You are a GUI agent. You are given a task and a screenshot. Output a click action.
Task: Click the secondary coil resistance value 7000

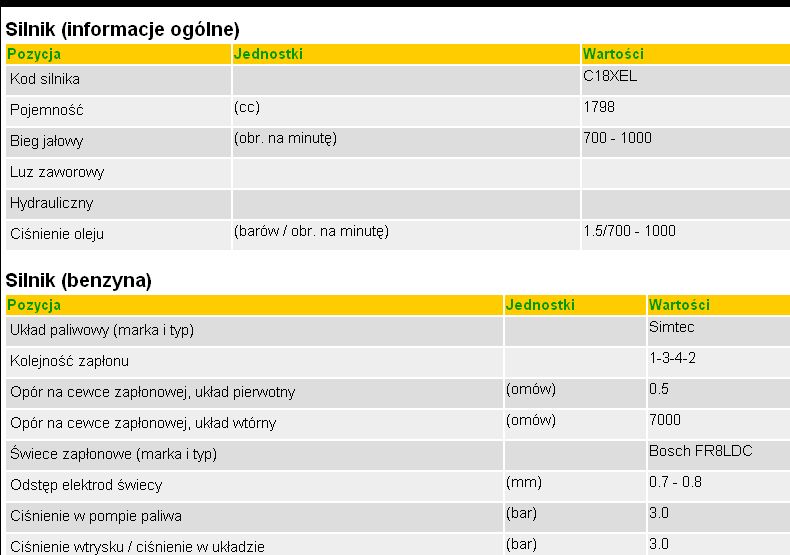click(x=665, y=420)
